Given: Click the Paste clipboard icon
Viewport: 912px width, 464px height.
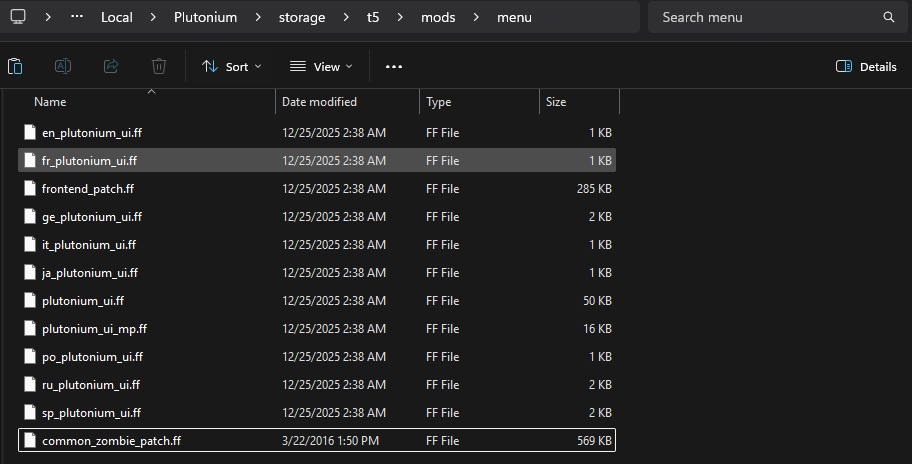Looking at the screenshot, I should coord(15,67).
